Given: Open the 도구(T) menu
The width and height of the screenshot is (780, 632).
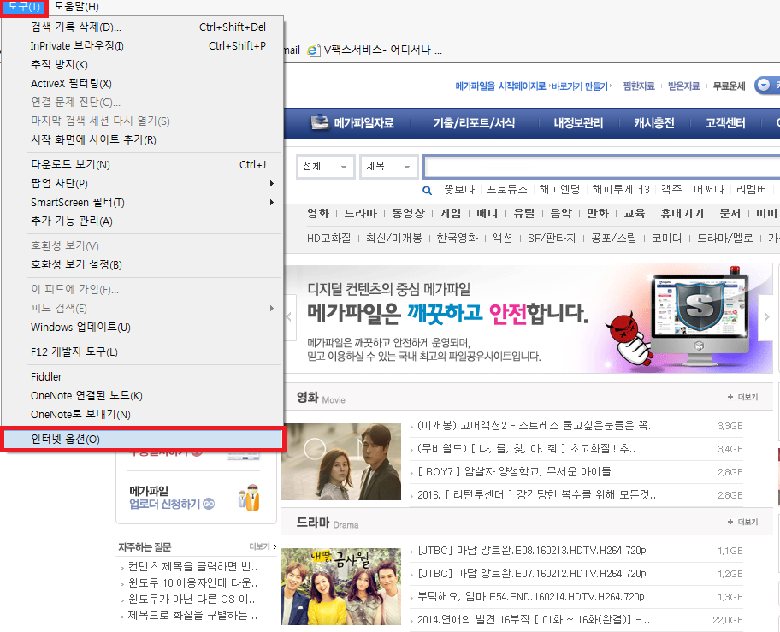Looking at the screenshot, I should [x=24, y=6].
